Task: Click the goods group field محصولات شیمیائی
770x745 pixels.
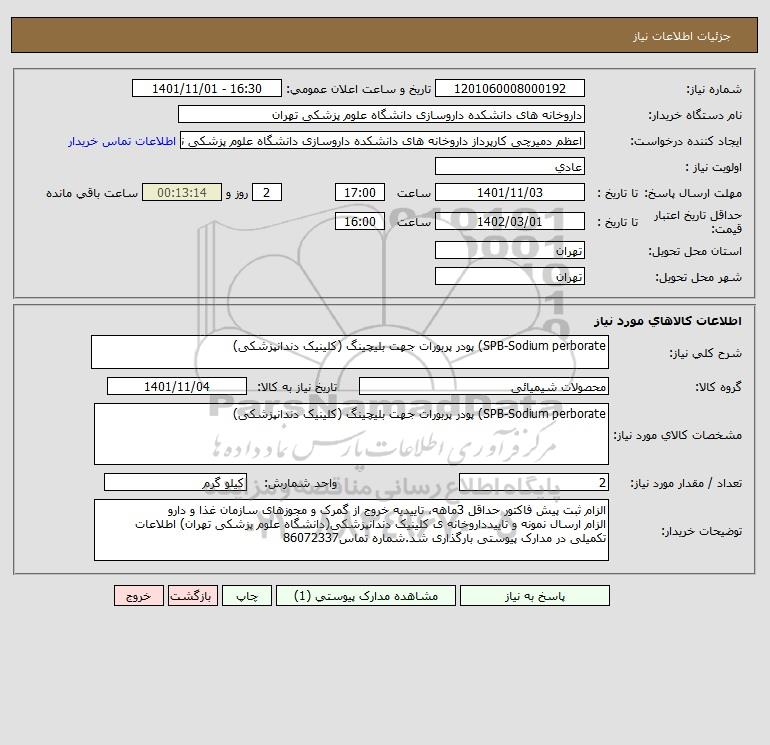Action: (484, 386)
